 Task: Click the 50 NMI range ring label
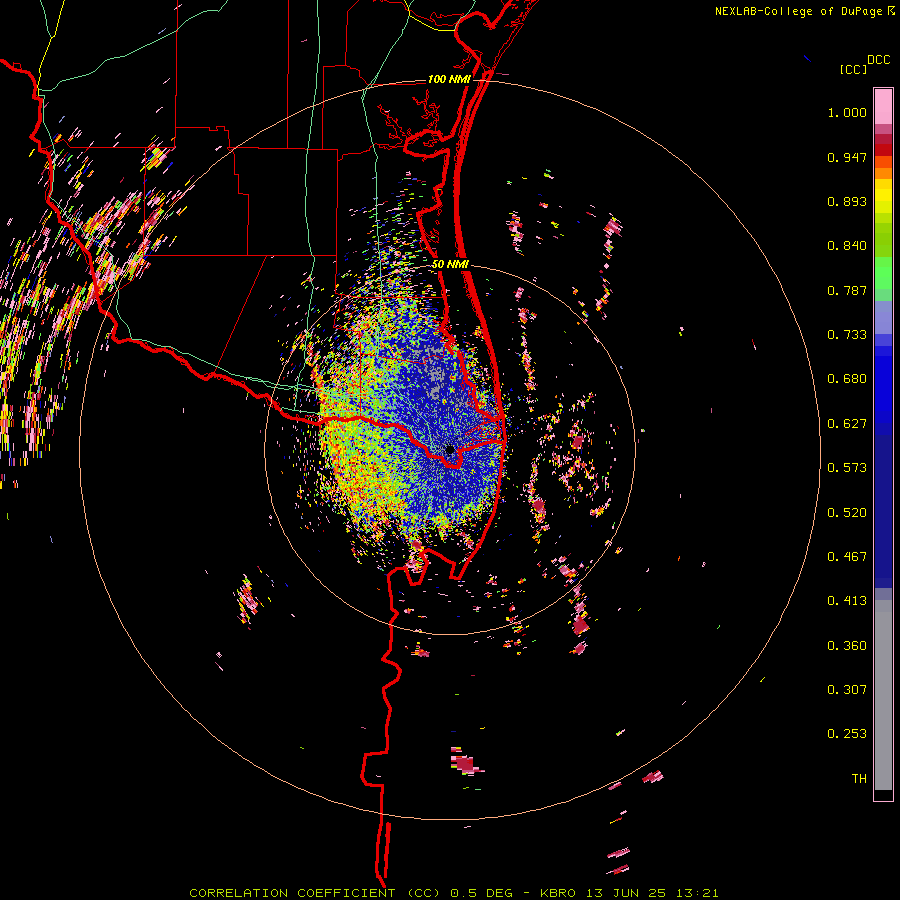pyautogui.click(x=451, y=265)
